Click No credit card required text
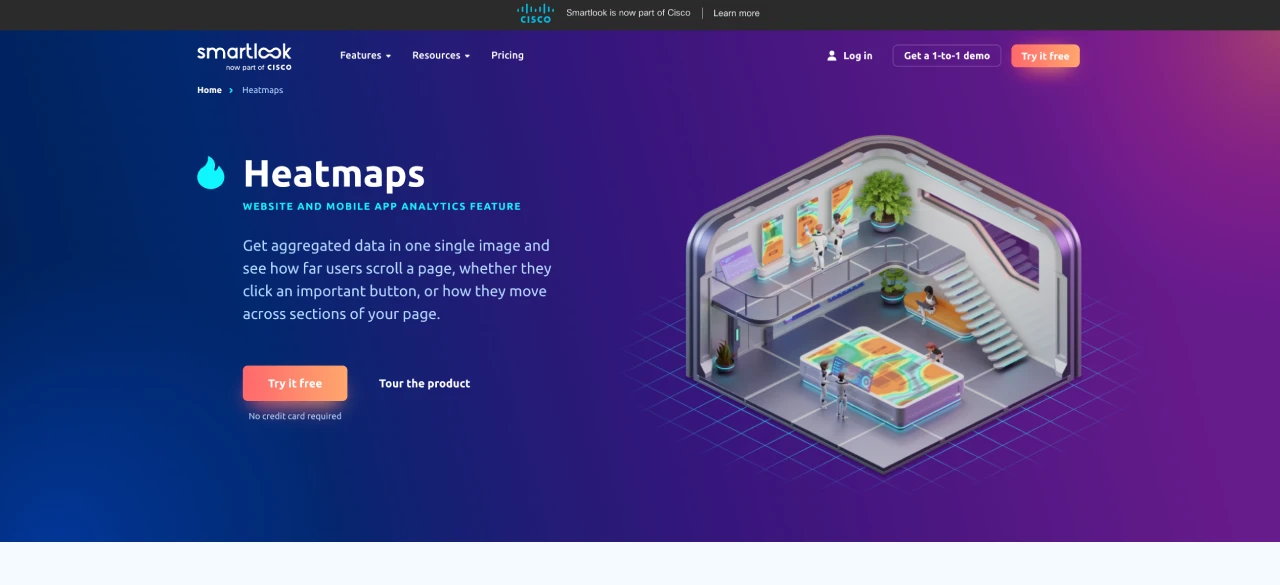 tap(295, 416)
